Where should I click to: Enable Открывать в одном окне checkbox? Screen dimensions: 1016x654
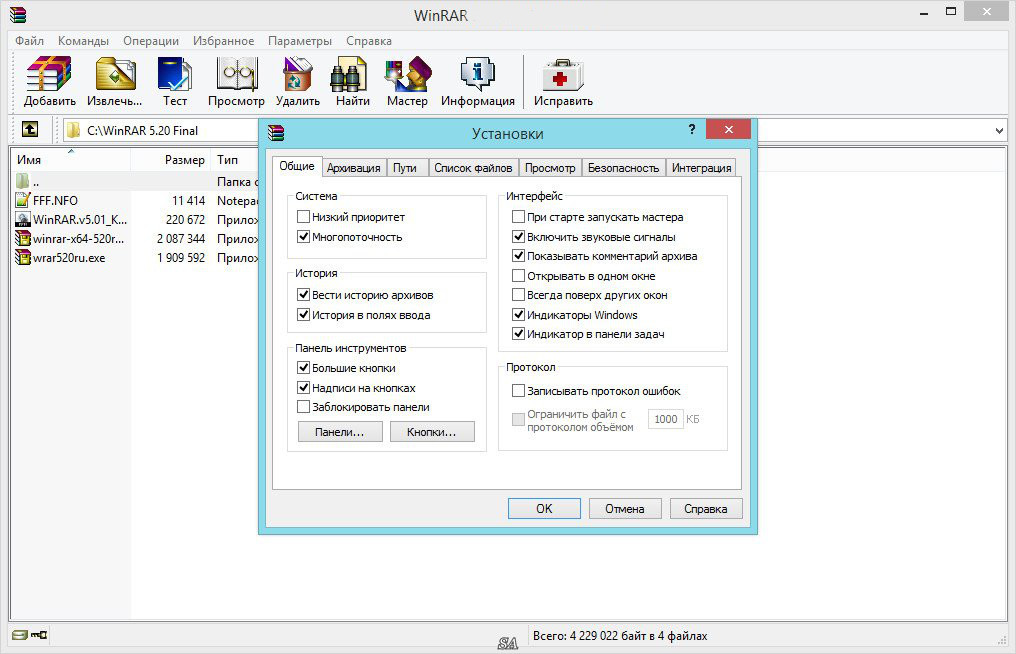[518, 275]
